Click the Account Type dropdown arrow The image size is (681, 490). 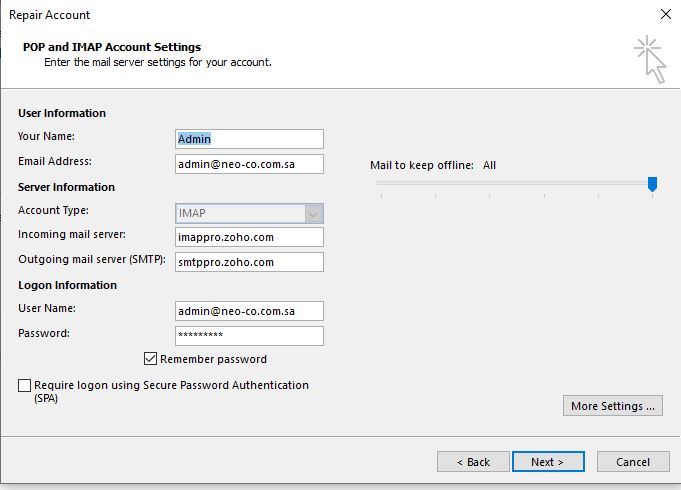coord(314,213)
